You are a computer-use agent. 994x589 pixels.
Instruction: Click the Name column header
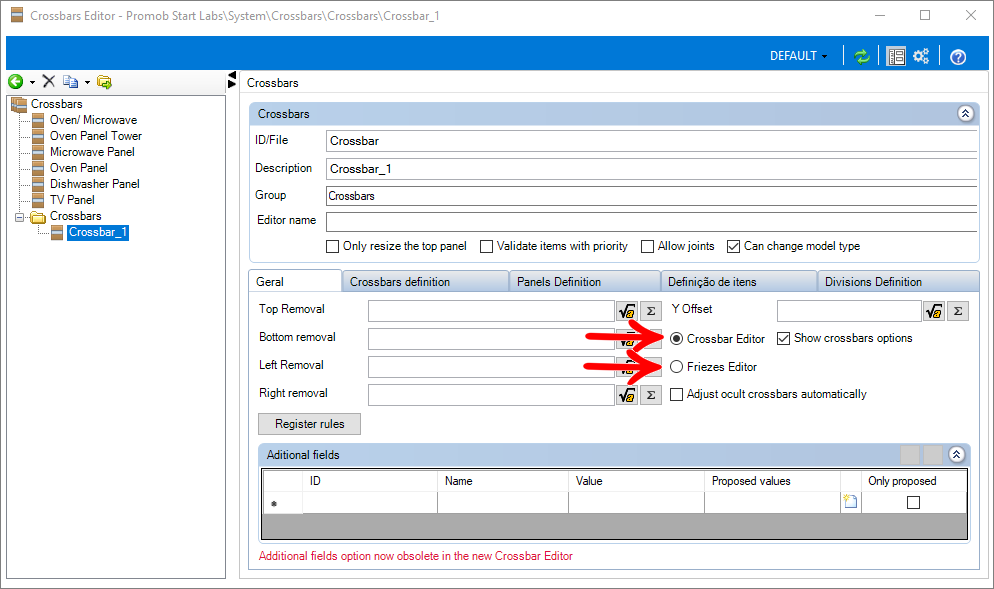pos(503,481)
